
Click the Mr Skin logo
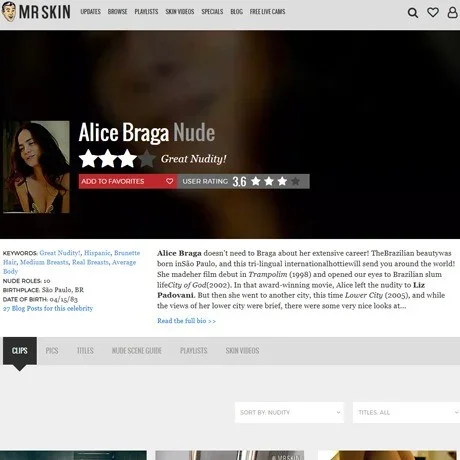pyautogui.click(x=36, y=12)
